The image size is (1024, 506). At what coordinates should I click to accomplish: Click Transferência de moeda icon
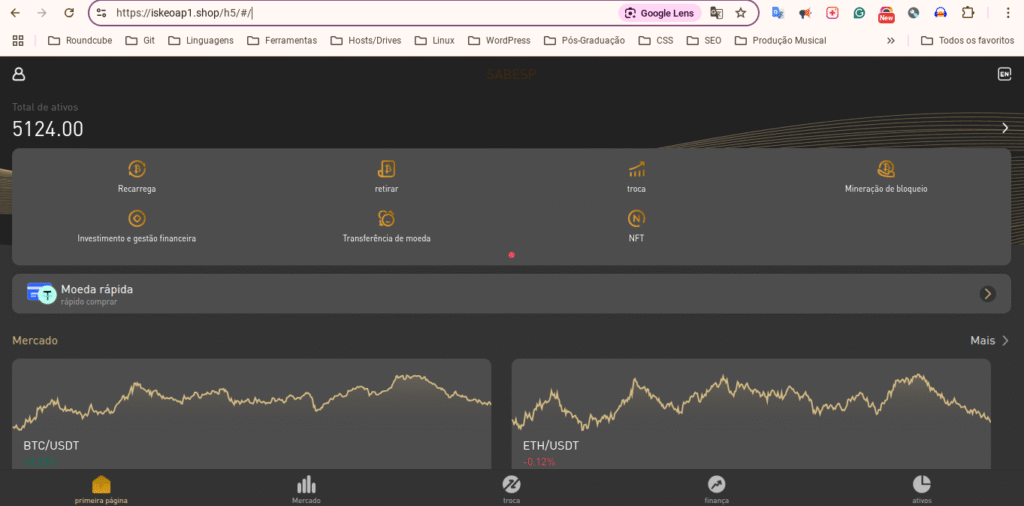tap(386, 218)
